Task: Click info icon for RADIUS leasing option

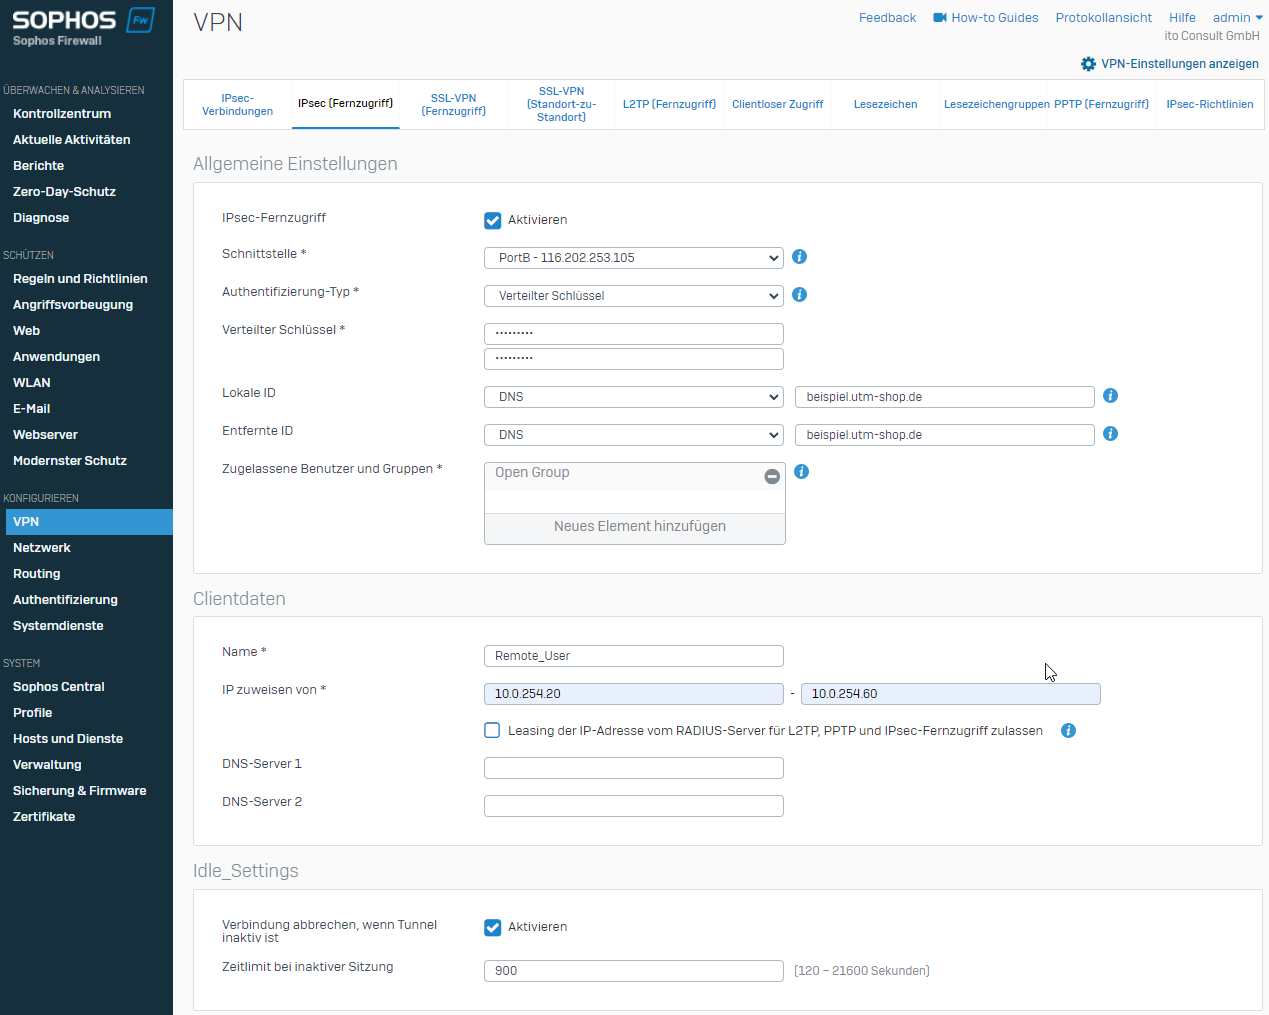Action: [1068, 731]
